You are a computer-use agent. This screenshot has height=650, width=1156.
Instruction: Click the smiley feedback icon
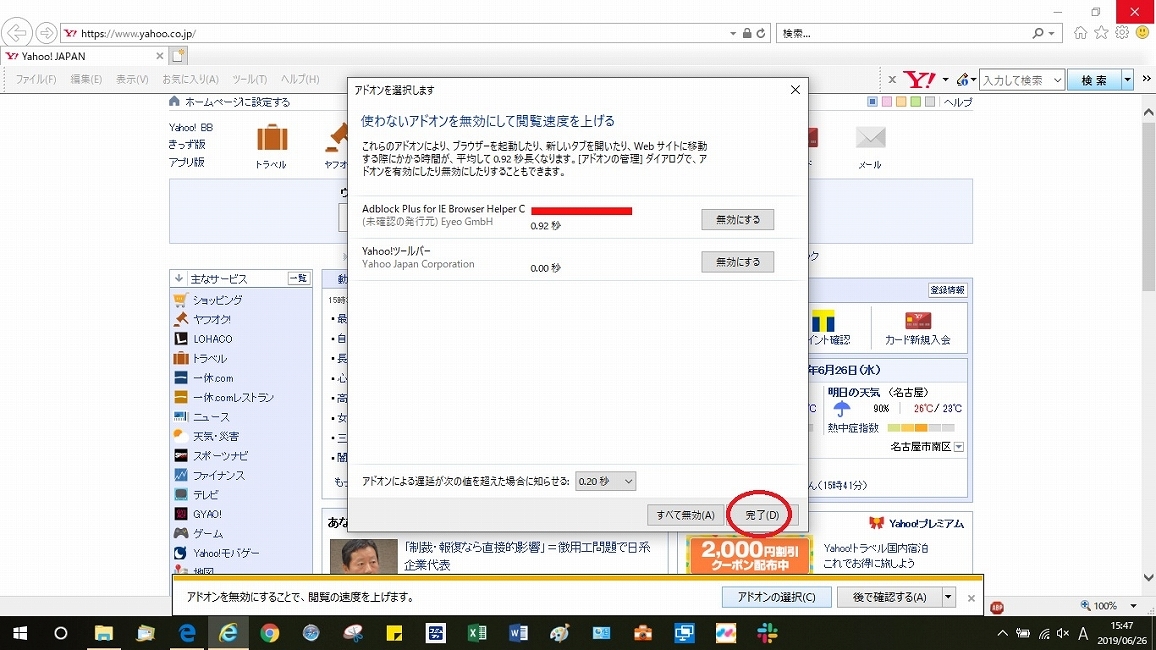1142,32
